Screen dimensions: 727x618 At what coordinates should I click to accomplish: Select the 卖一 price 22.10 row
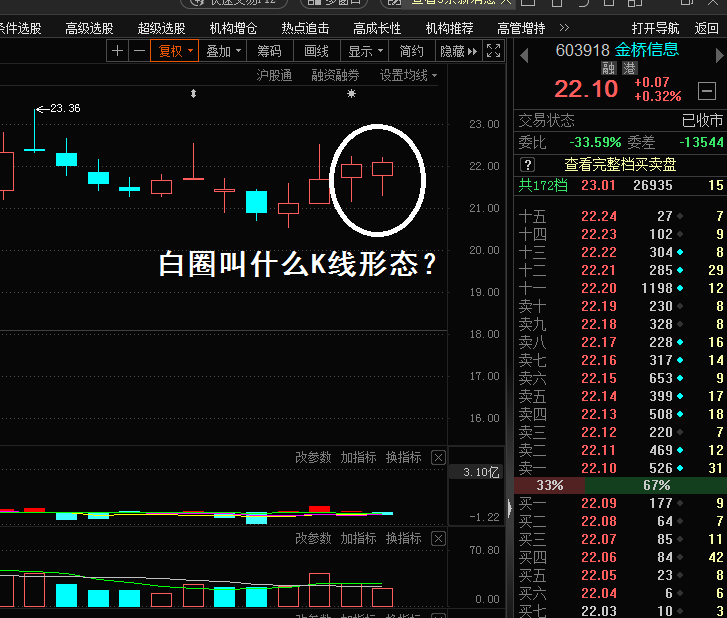(x=620, y=468)
